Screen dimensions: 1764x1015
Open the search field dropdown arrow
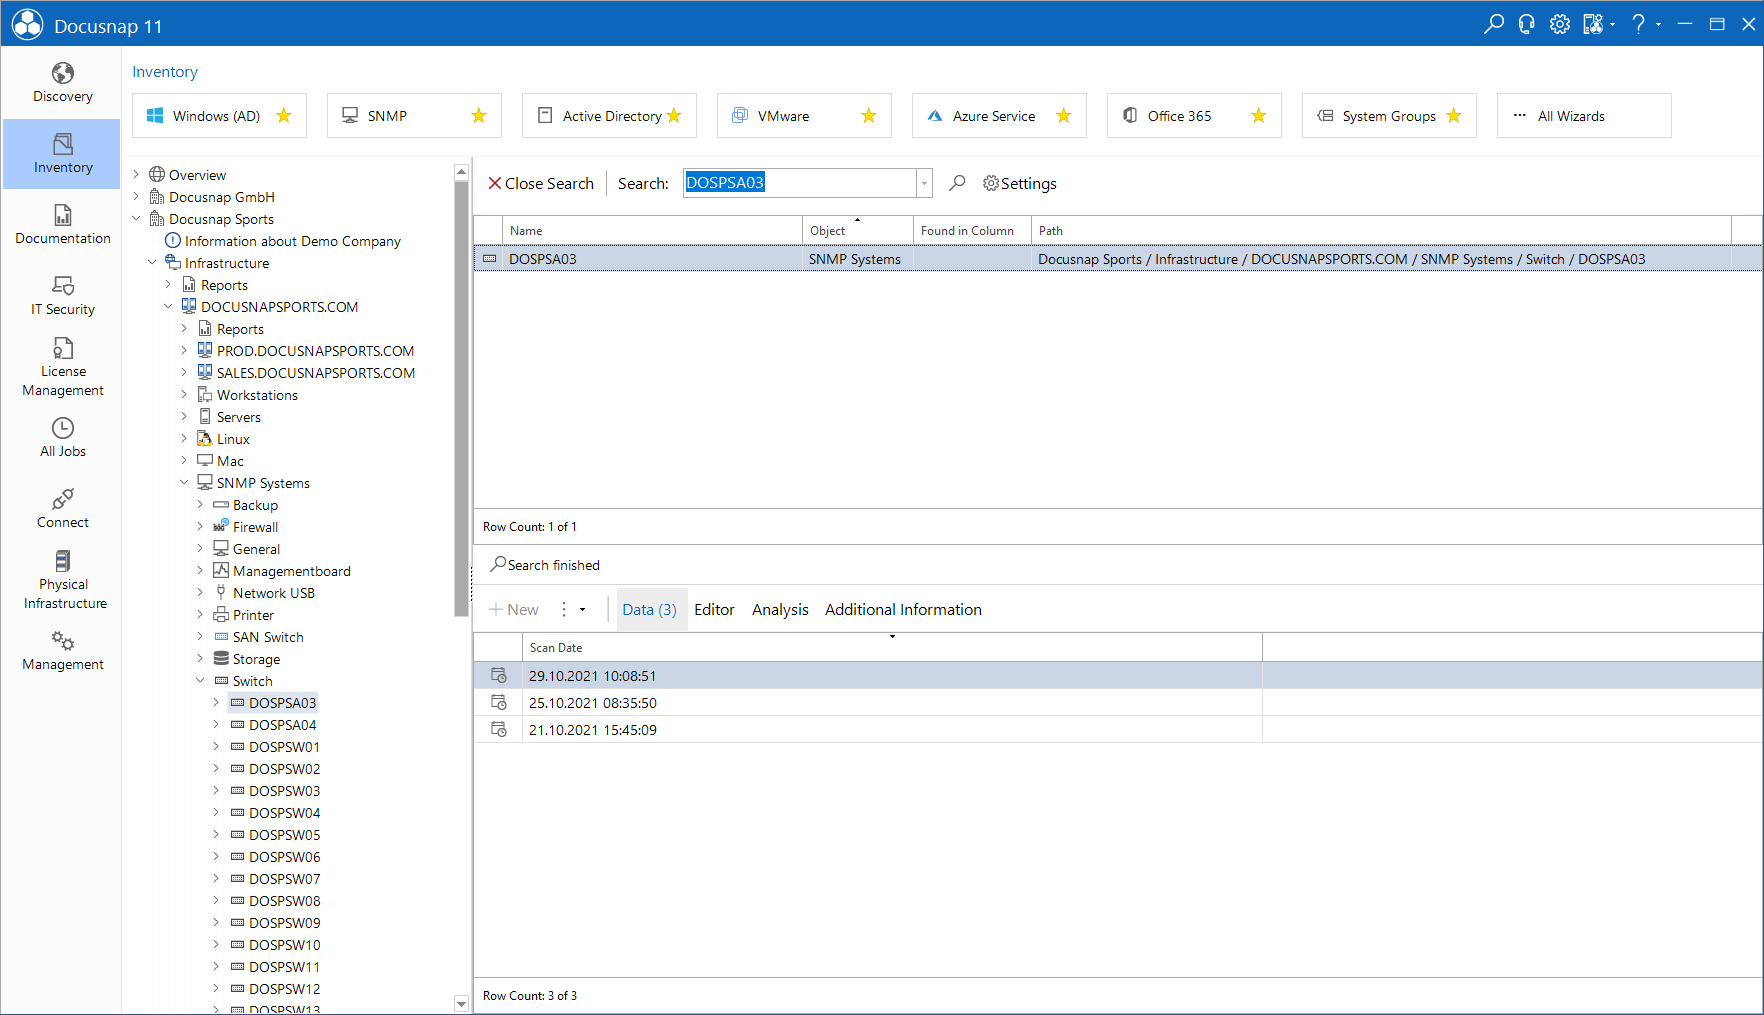(x=924, y=183)
